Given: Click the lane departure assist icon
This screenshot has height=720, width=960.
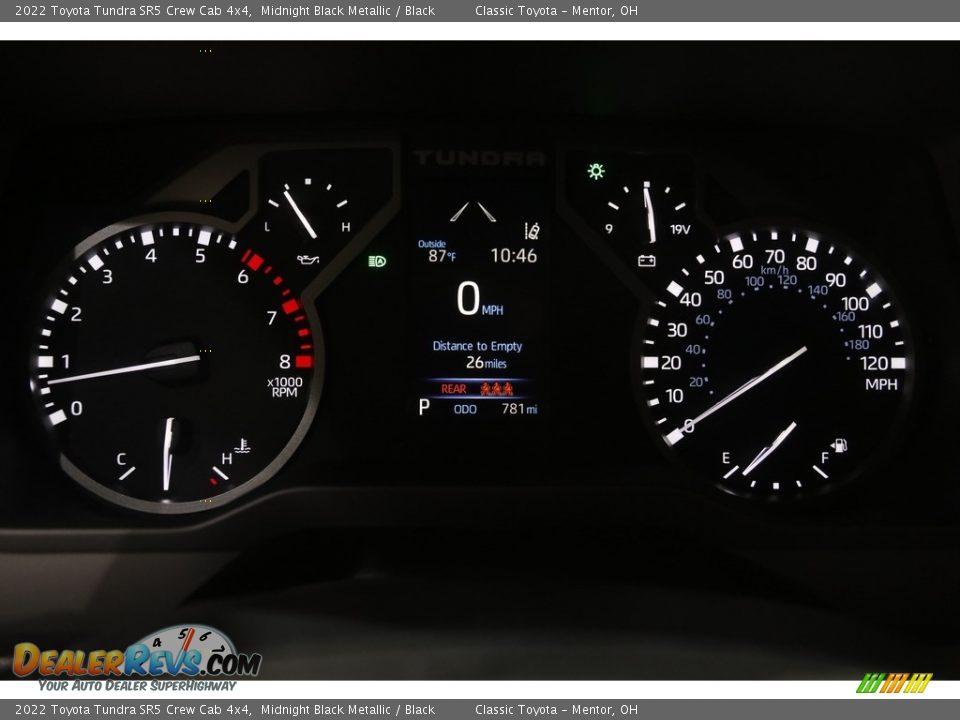Looking at the screenshot, I should [x=533, y=230].
